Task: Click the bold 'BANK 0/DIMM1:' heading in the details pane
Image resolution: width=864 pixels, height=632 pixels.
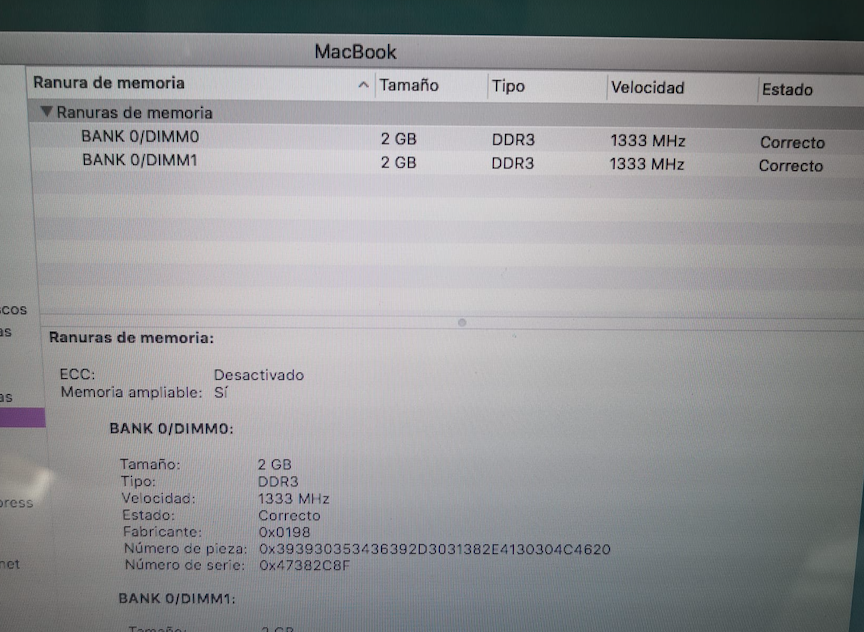Action: (x=177, y=599)
